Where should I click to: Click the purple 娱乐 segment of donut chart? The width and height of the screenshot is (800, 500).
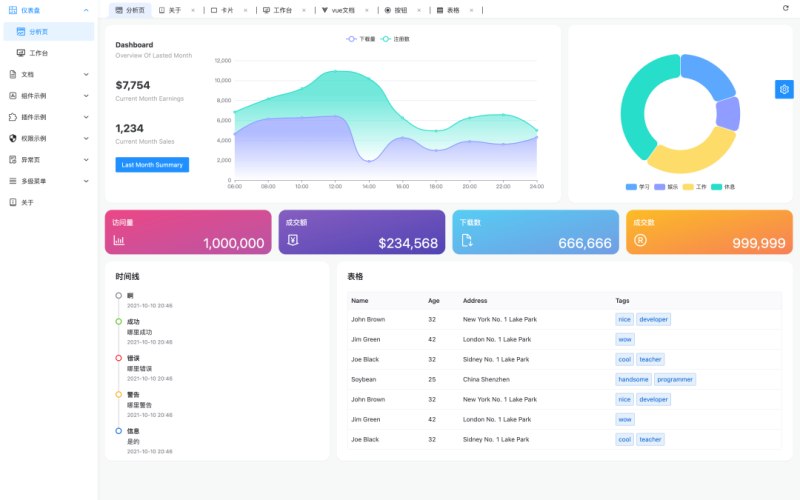(728, 113)
